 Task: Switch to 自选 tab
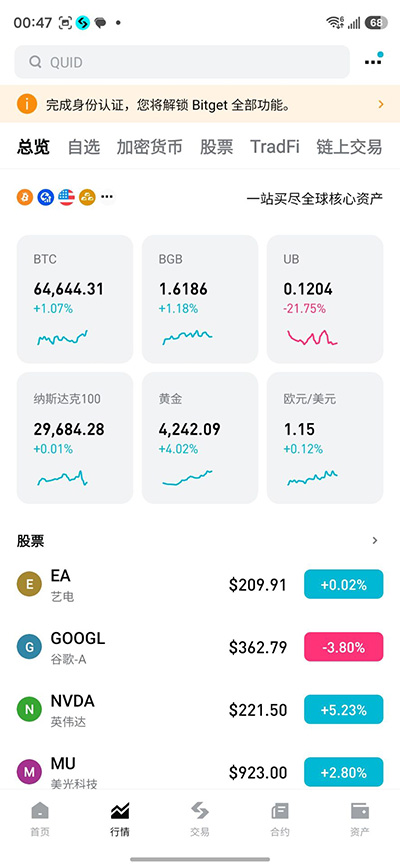coord(84,147)
